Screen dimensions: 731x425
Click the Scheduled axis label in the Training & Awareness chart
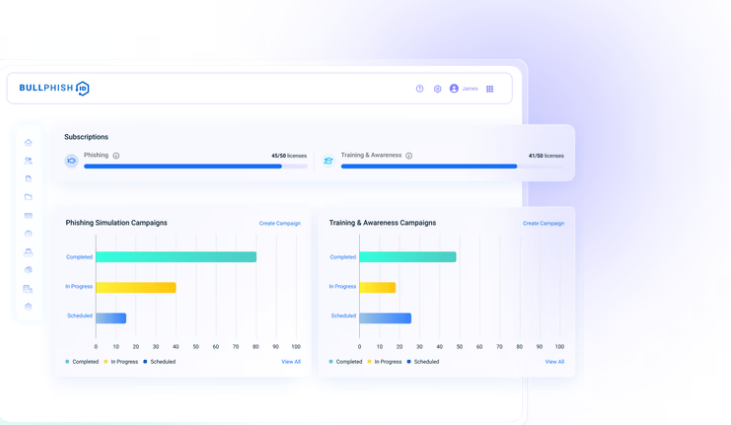343,316
